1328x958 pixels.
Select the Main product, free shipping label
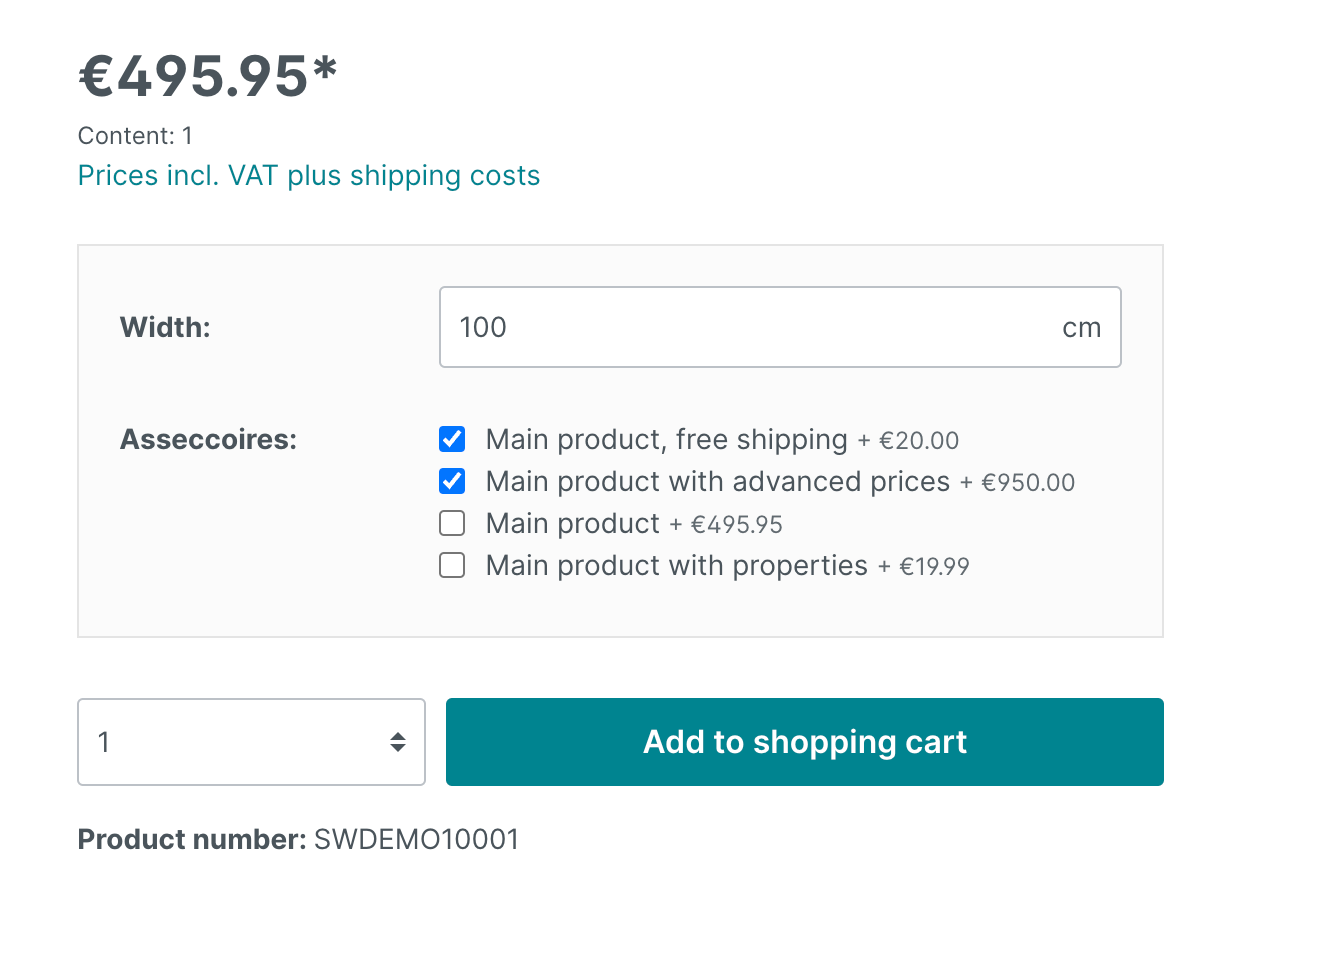click(667, 439)
